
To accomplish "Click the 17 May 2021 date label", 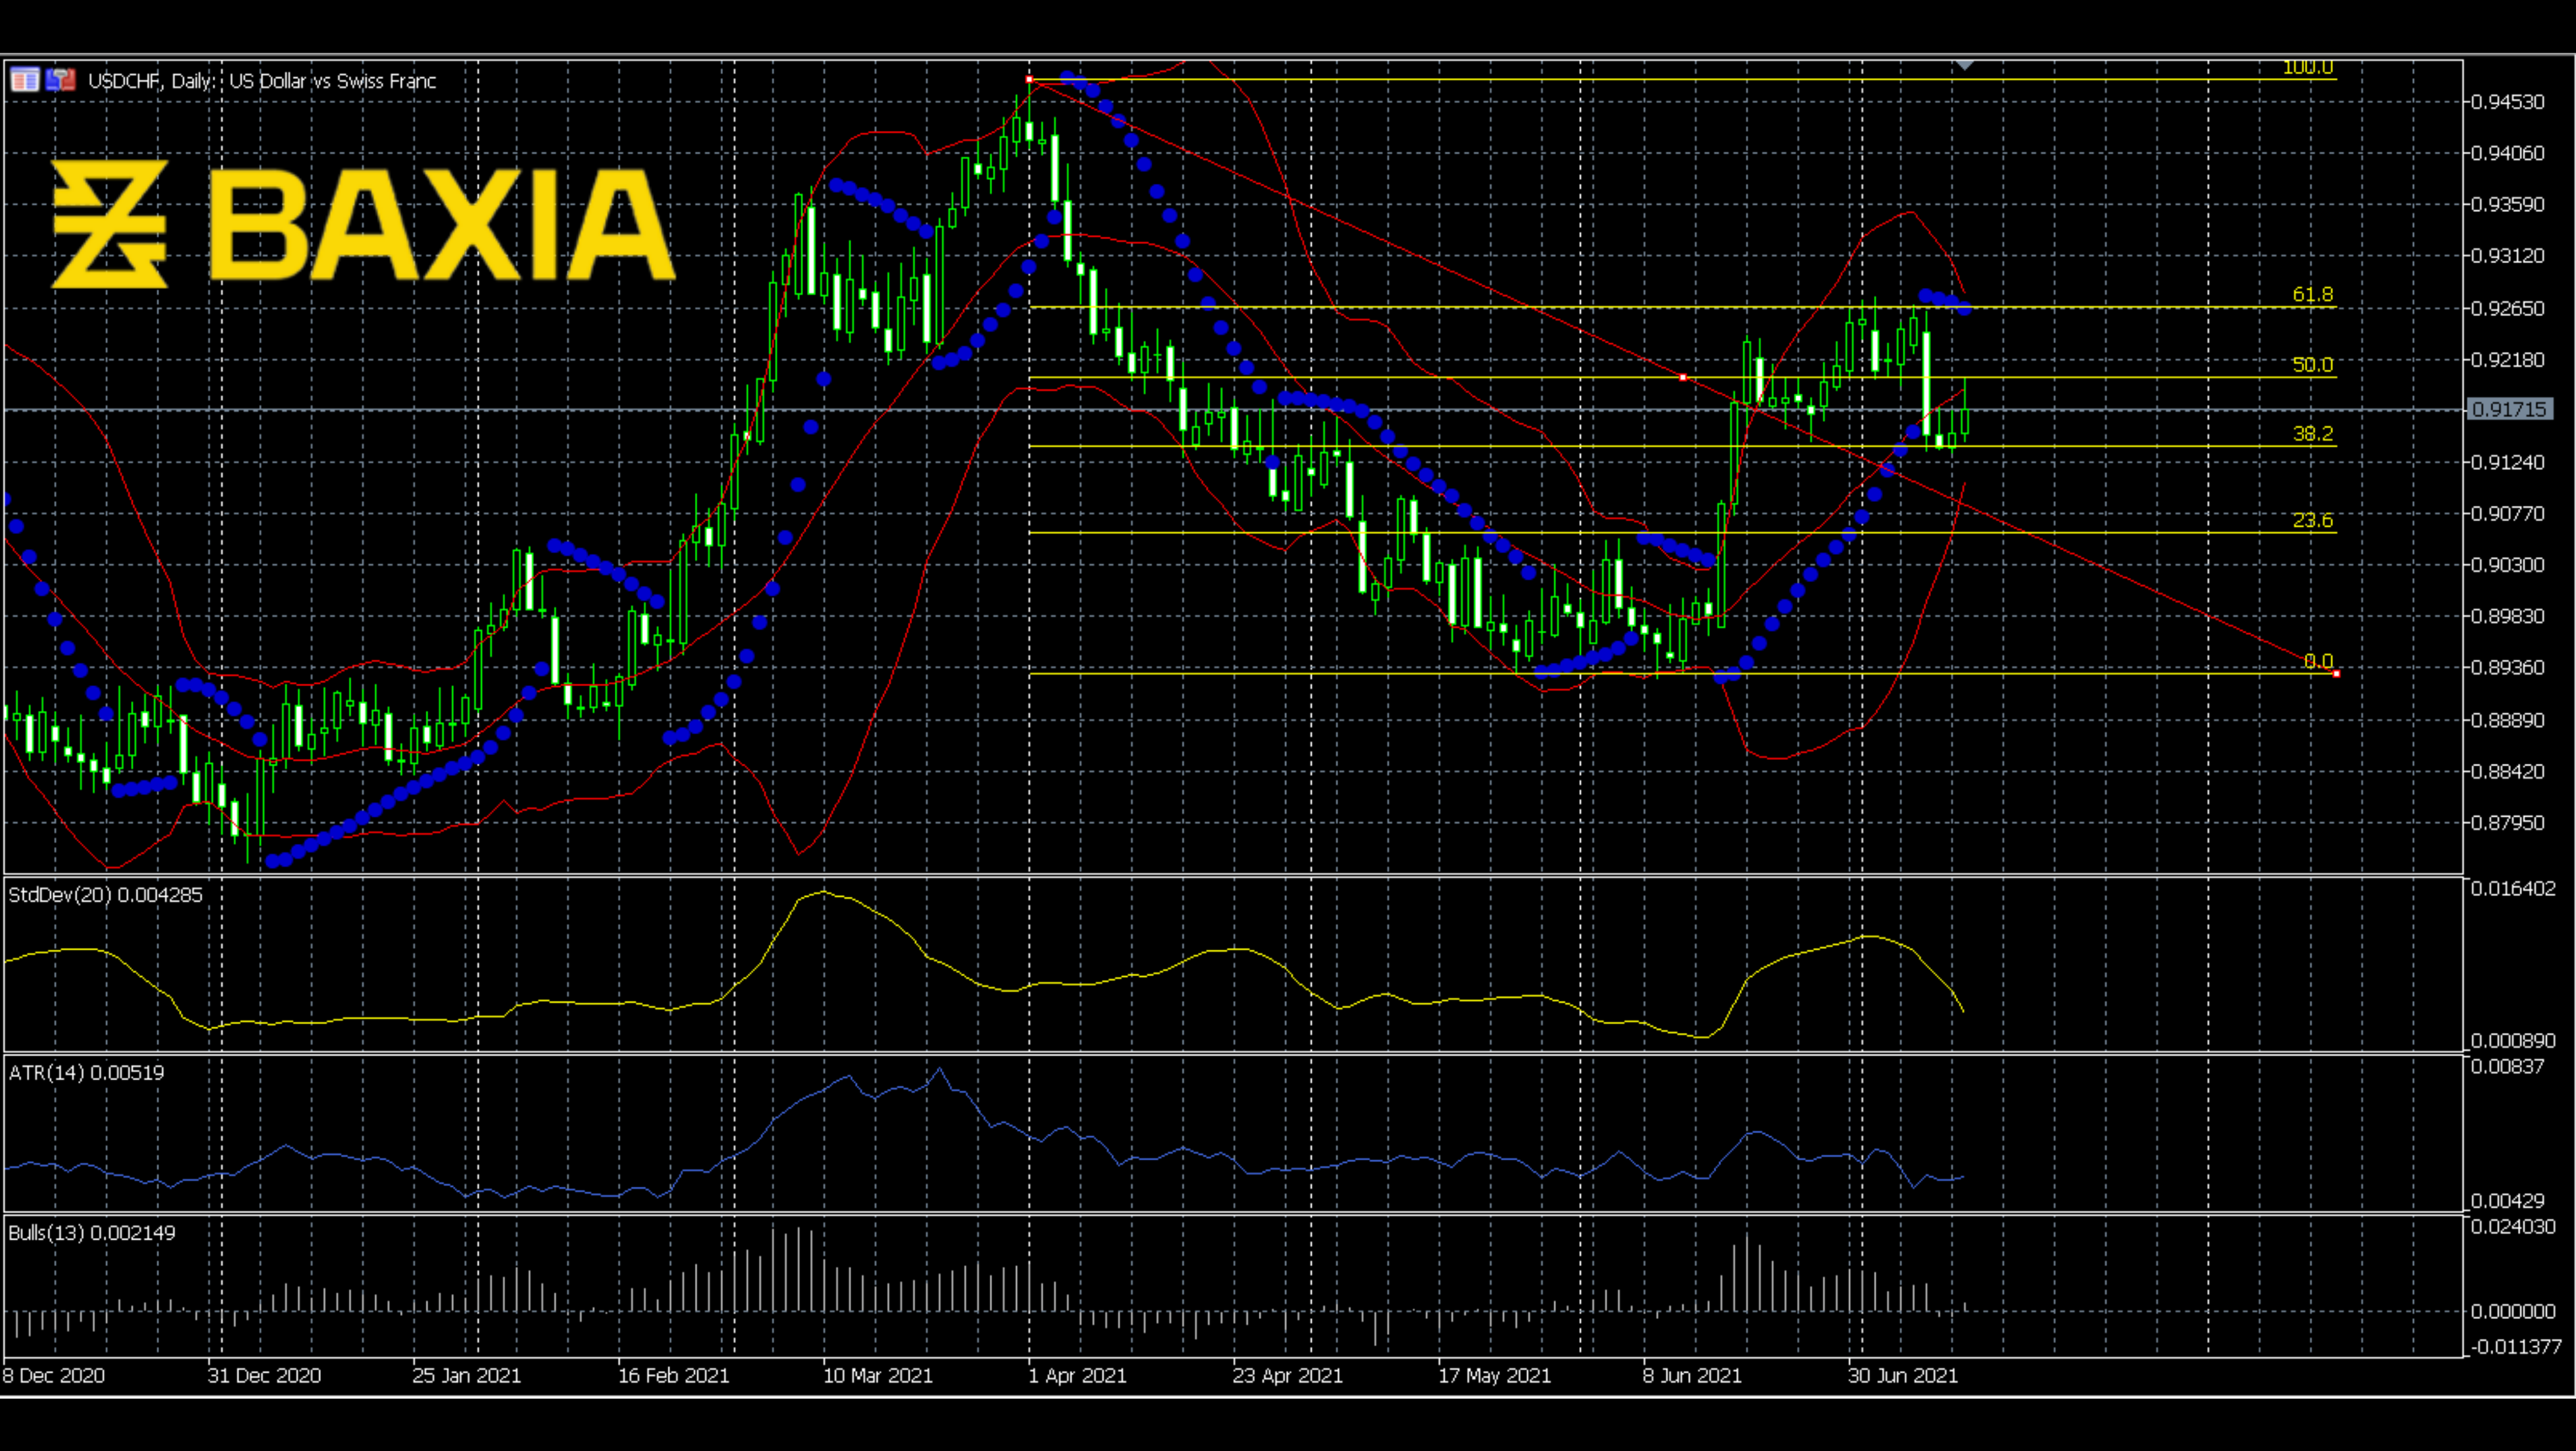I will coord(1495,1376).
